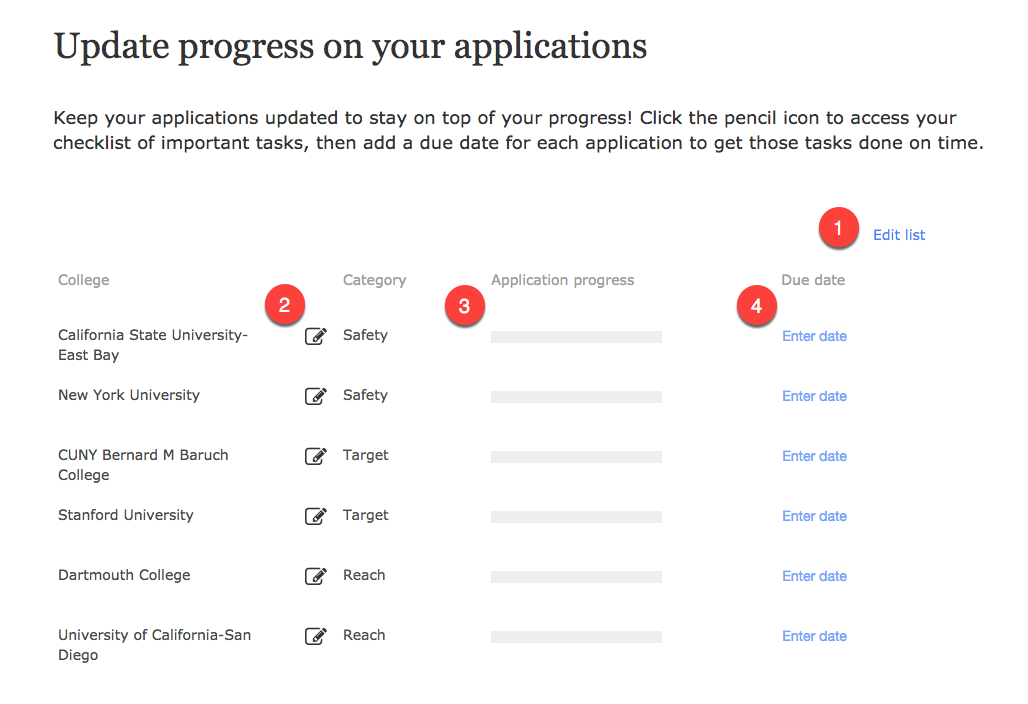1028x704 pixels.
Task: Open the checklist pencil for New York University
Action: coord(315,396)
